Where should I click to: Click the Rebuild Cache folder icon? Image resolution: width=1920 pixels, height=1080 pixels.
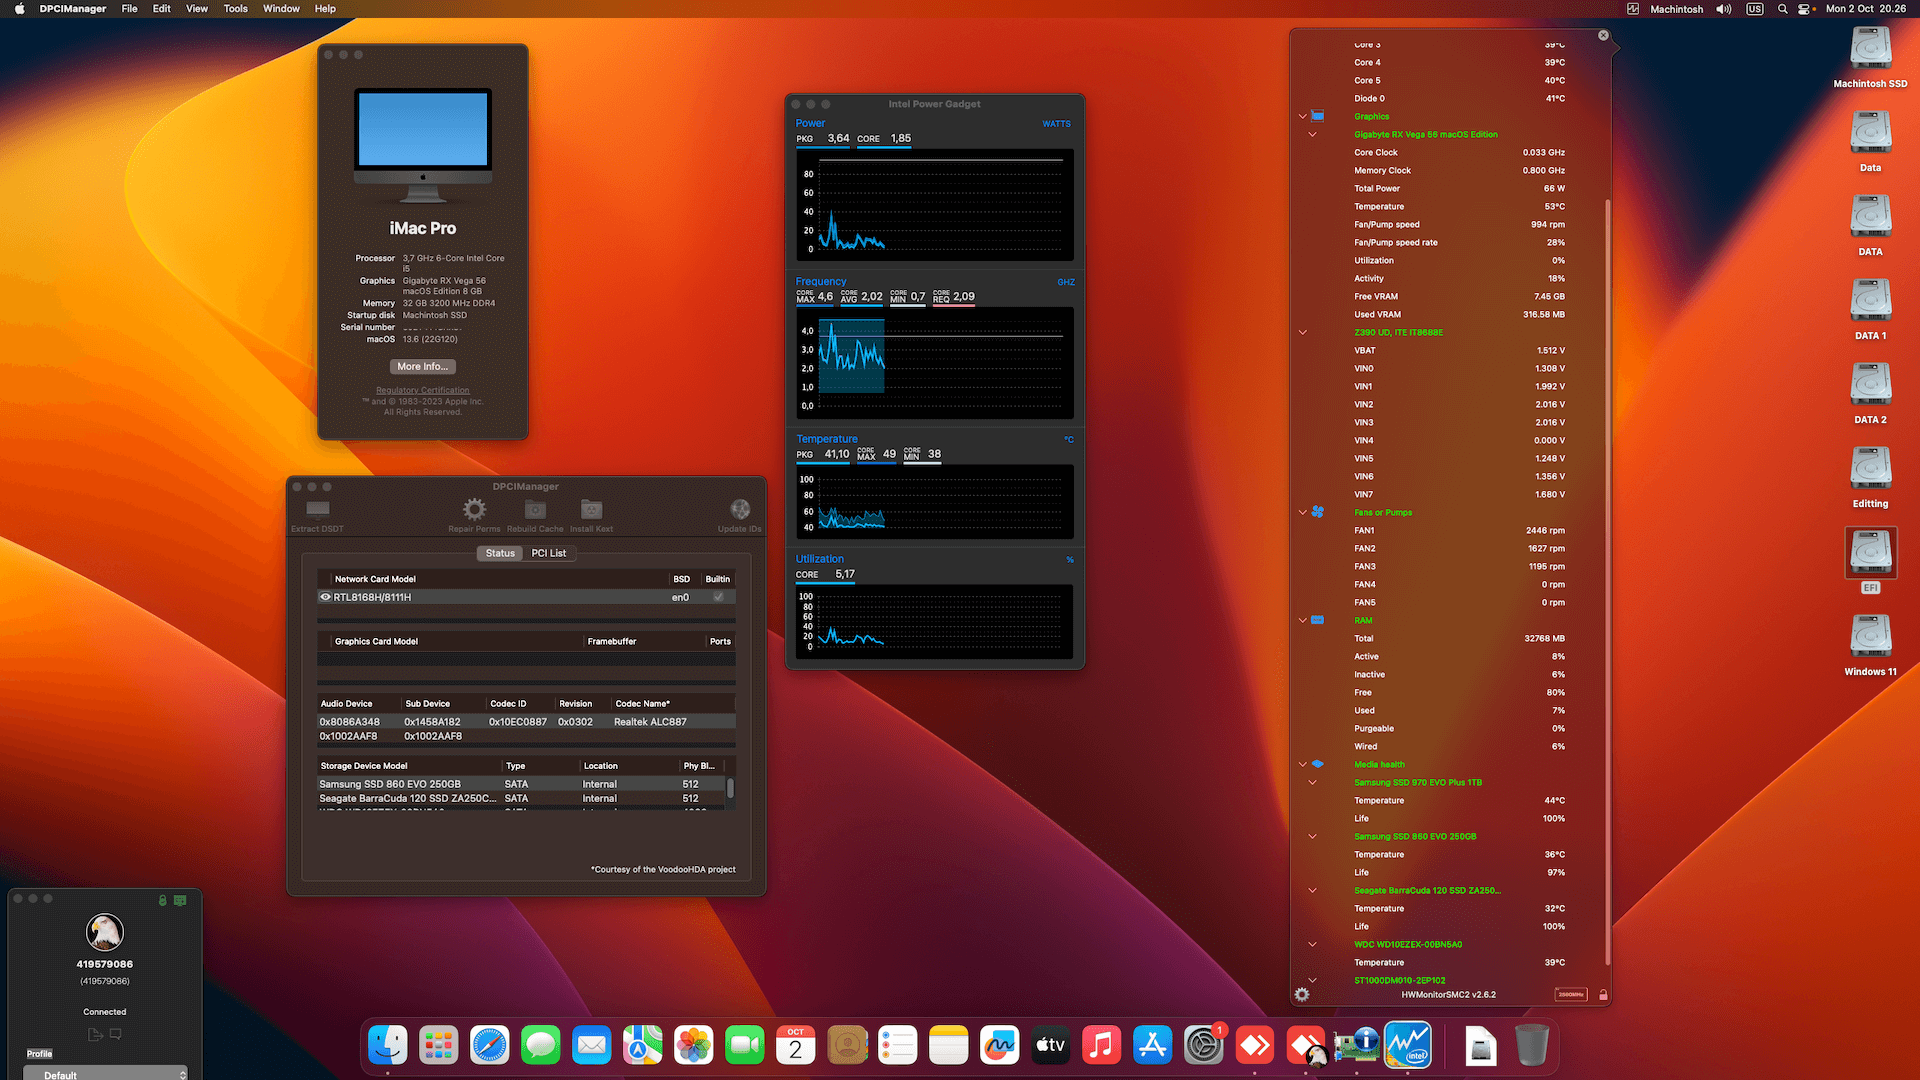click(534, 510)
